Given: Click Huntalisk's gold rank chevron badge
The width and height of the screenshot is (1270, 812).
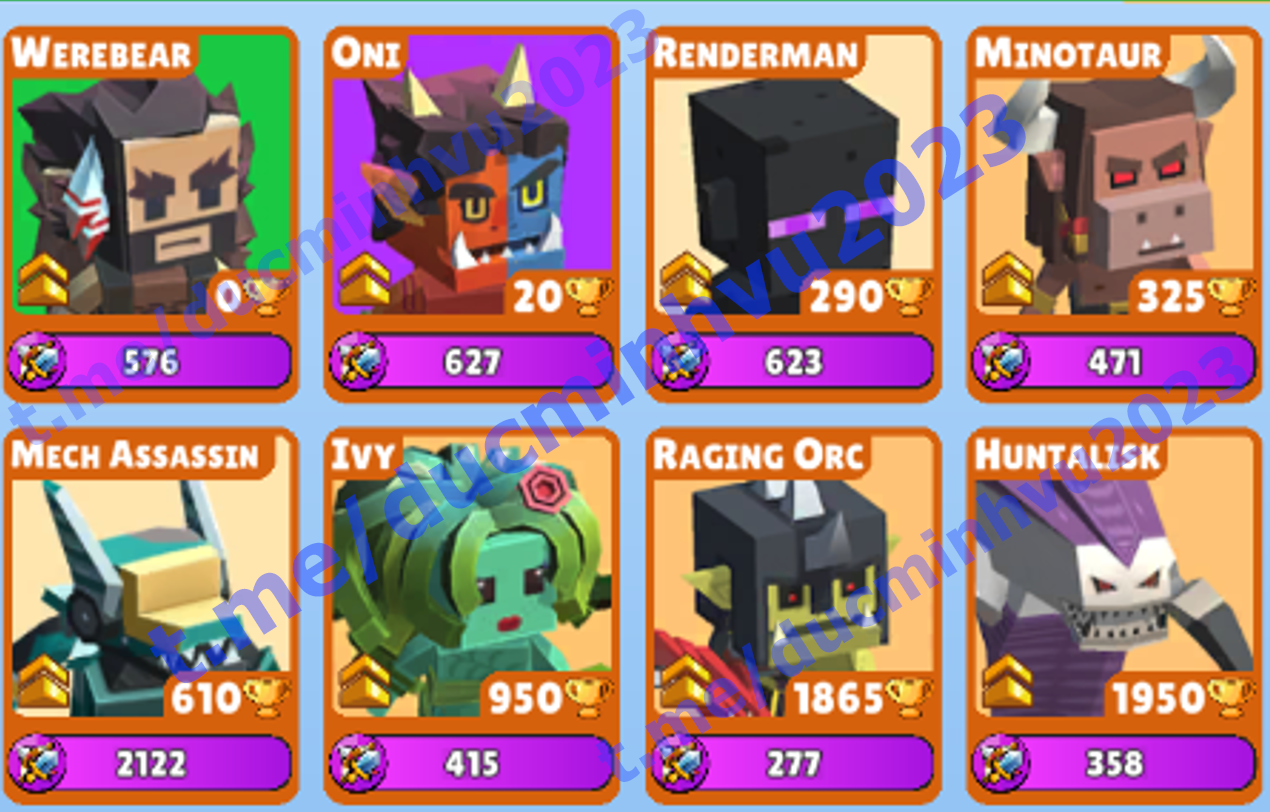Looking at the screenshot, I should [1006, 682].
